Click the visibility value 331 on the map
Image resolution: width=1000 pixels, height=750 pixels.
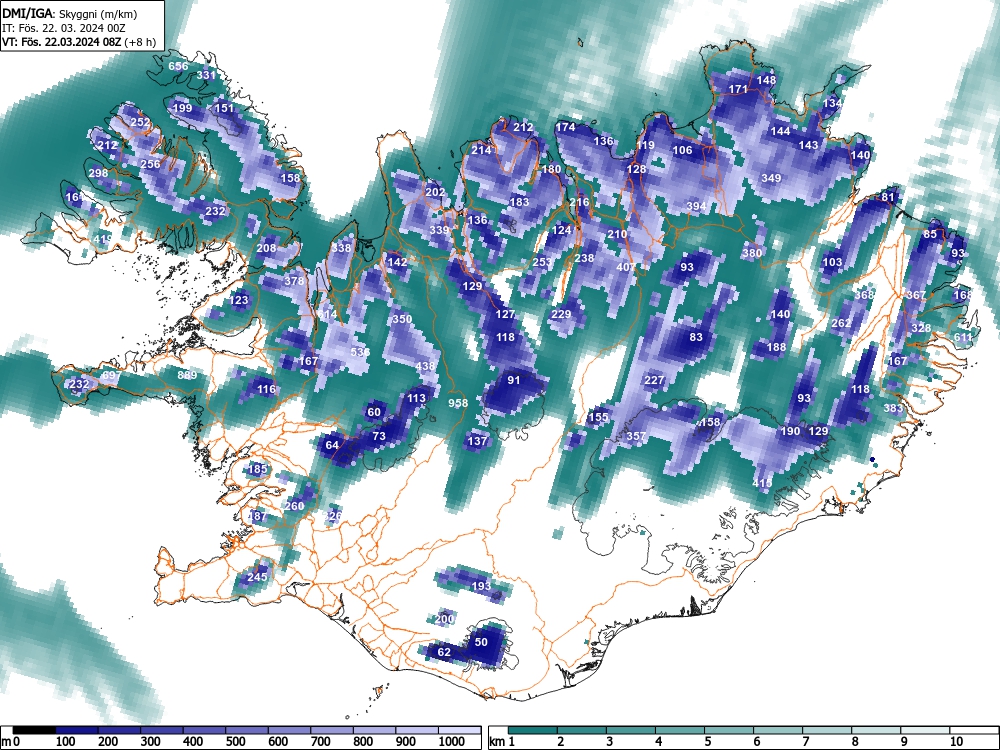(x=206, y=75)
